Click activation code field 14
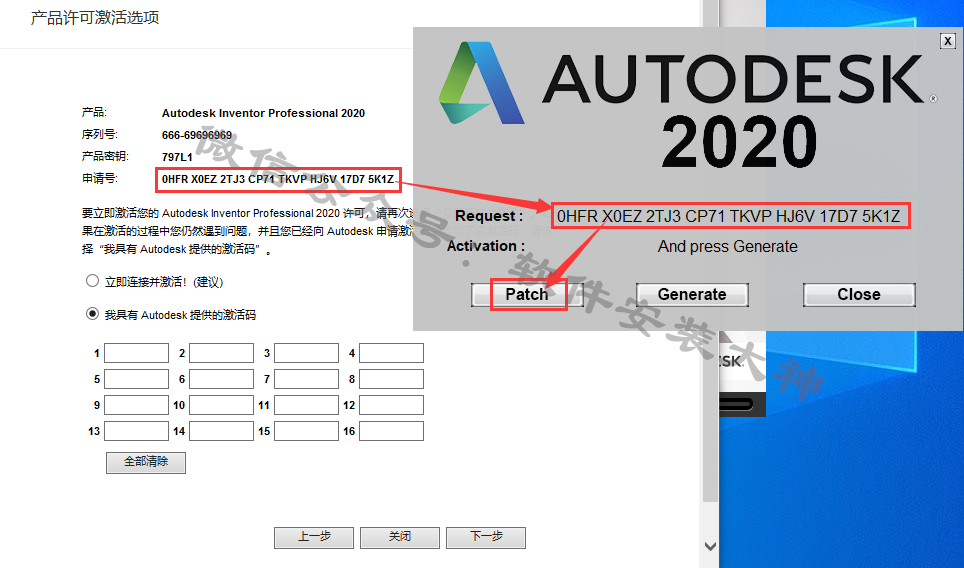The width and height of the screenshot is (964, 568). 221,431
